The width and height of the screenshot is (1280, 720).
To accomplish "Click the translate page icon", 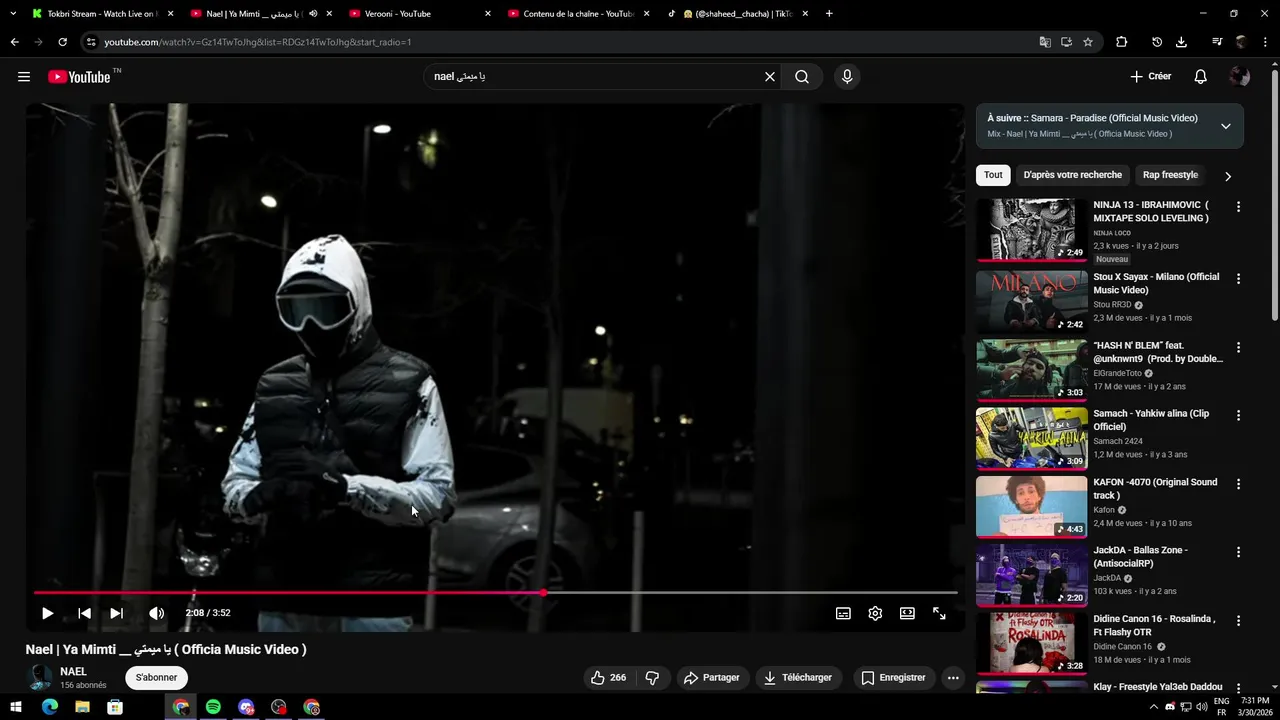I will 1045,42.
